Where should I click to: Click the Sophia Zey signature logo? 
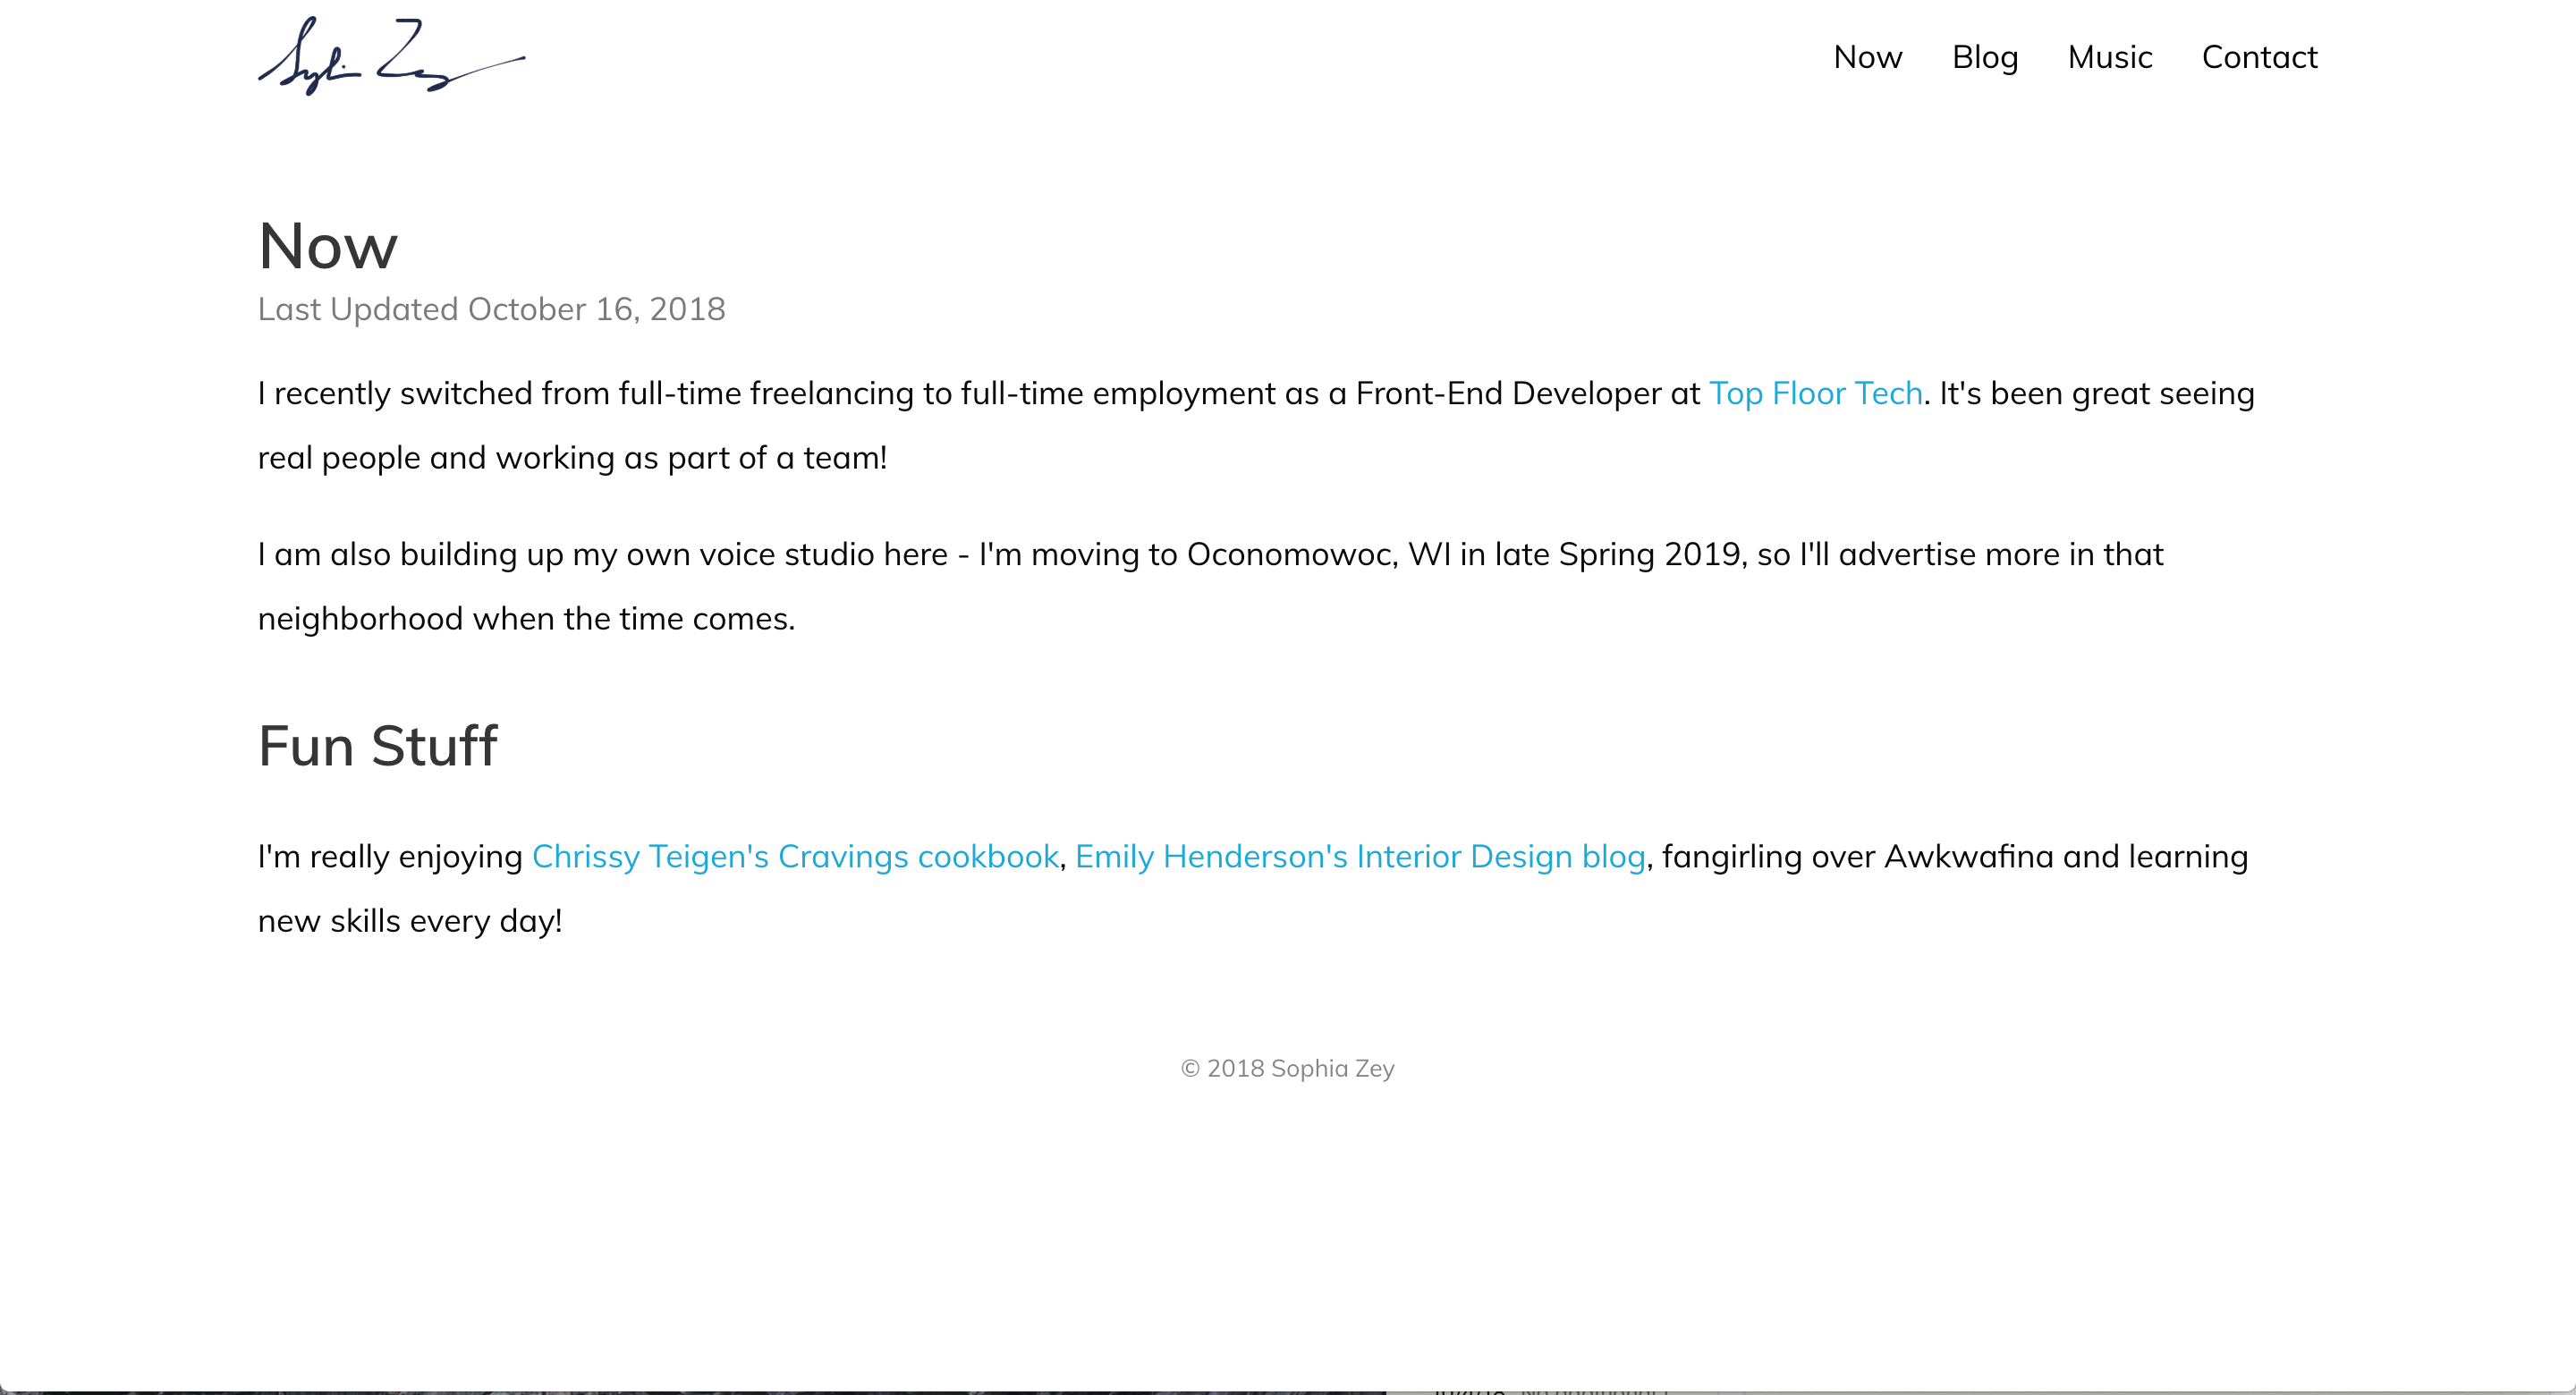pyautogui.click(x=390, y=57)
